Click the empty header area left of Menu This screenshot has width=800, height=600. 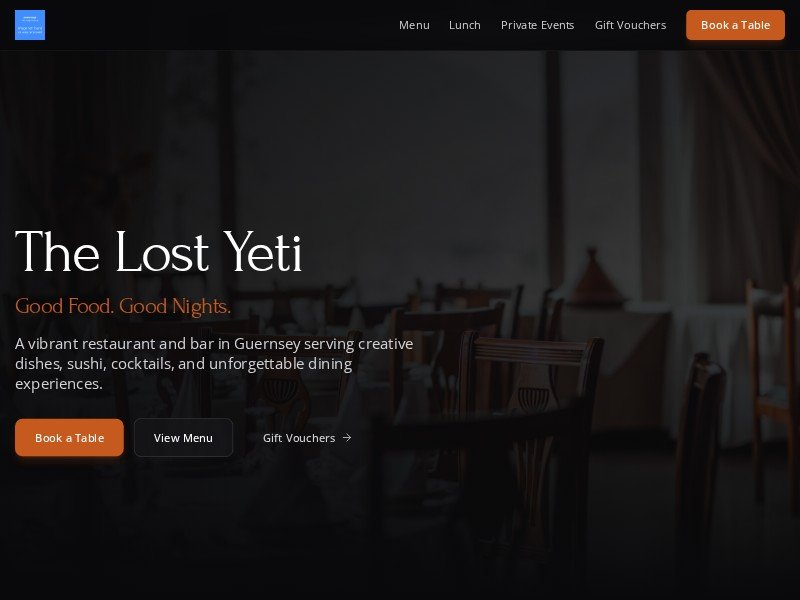click(x=219, y=25)
